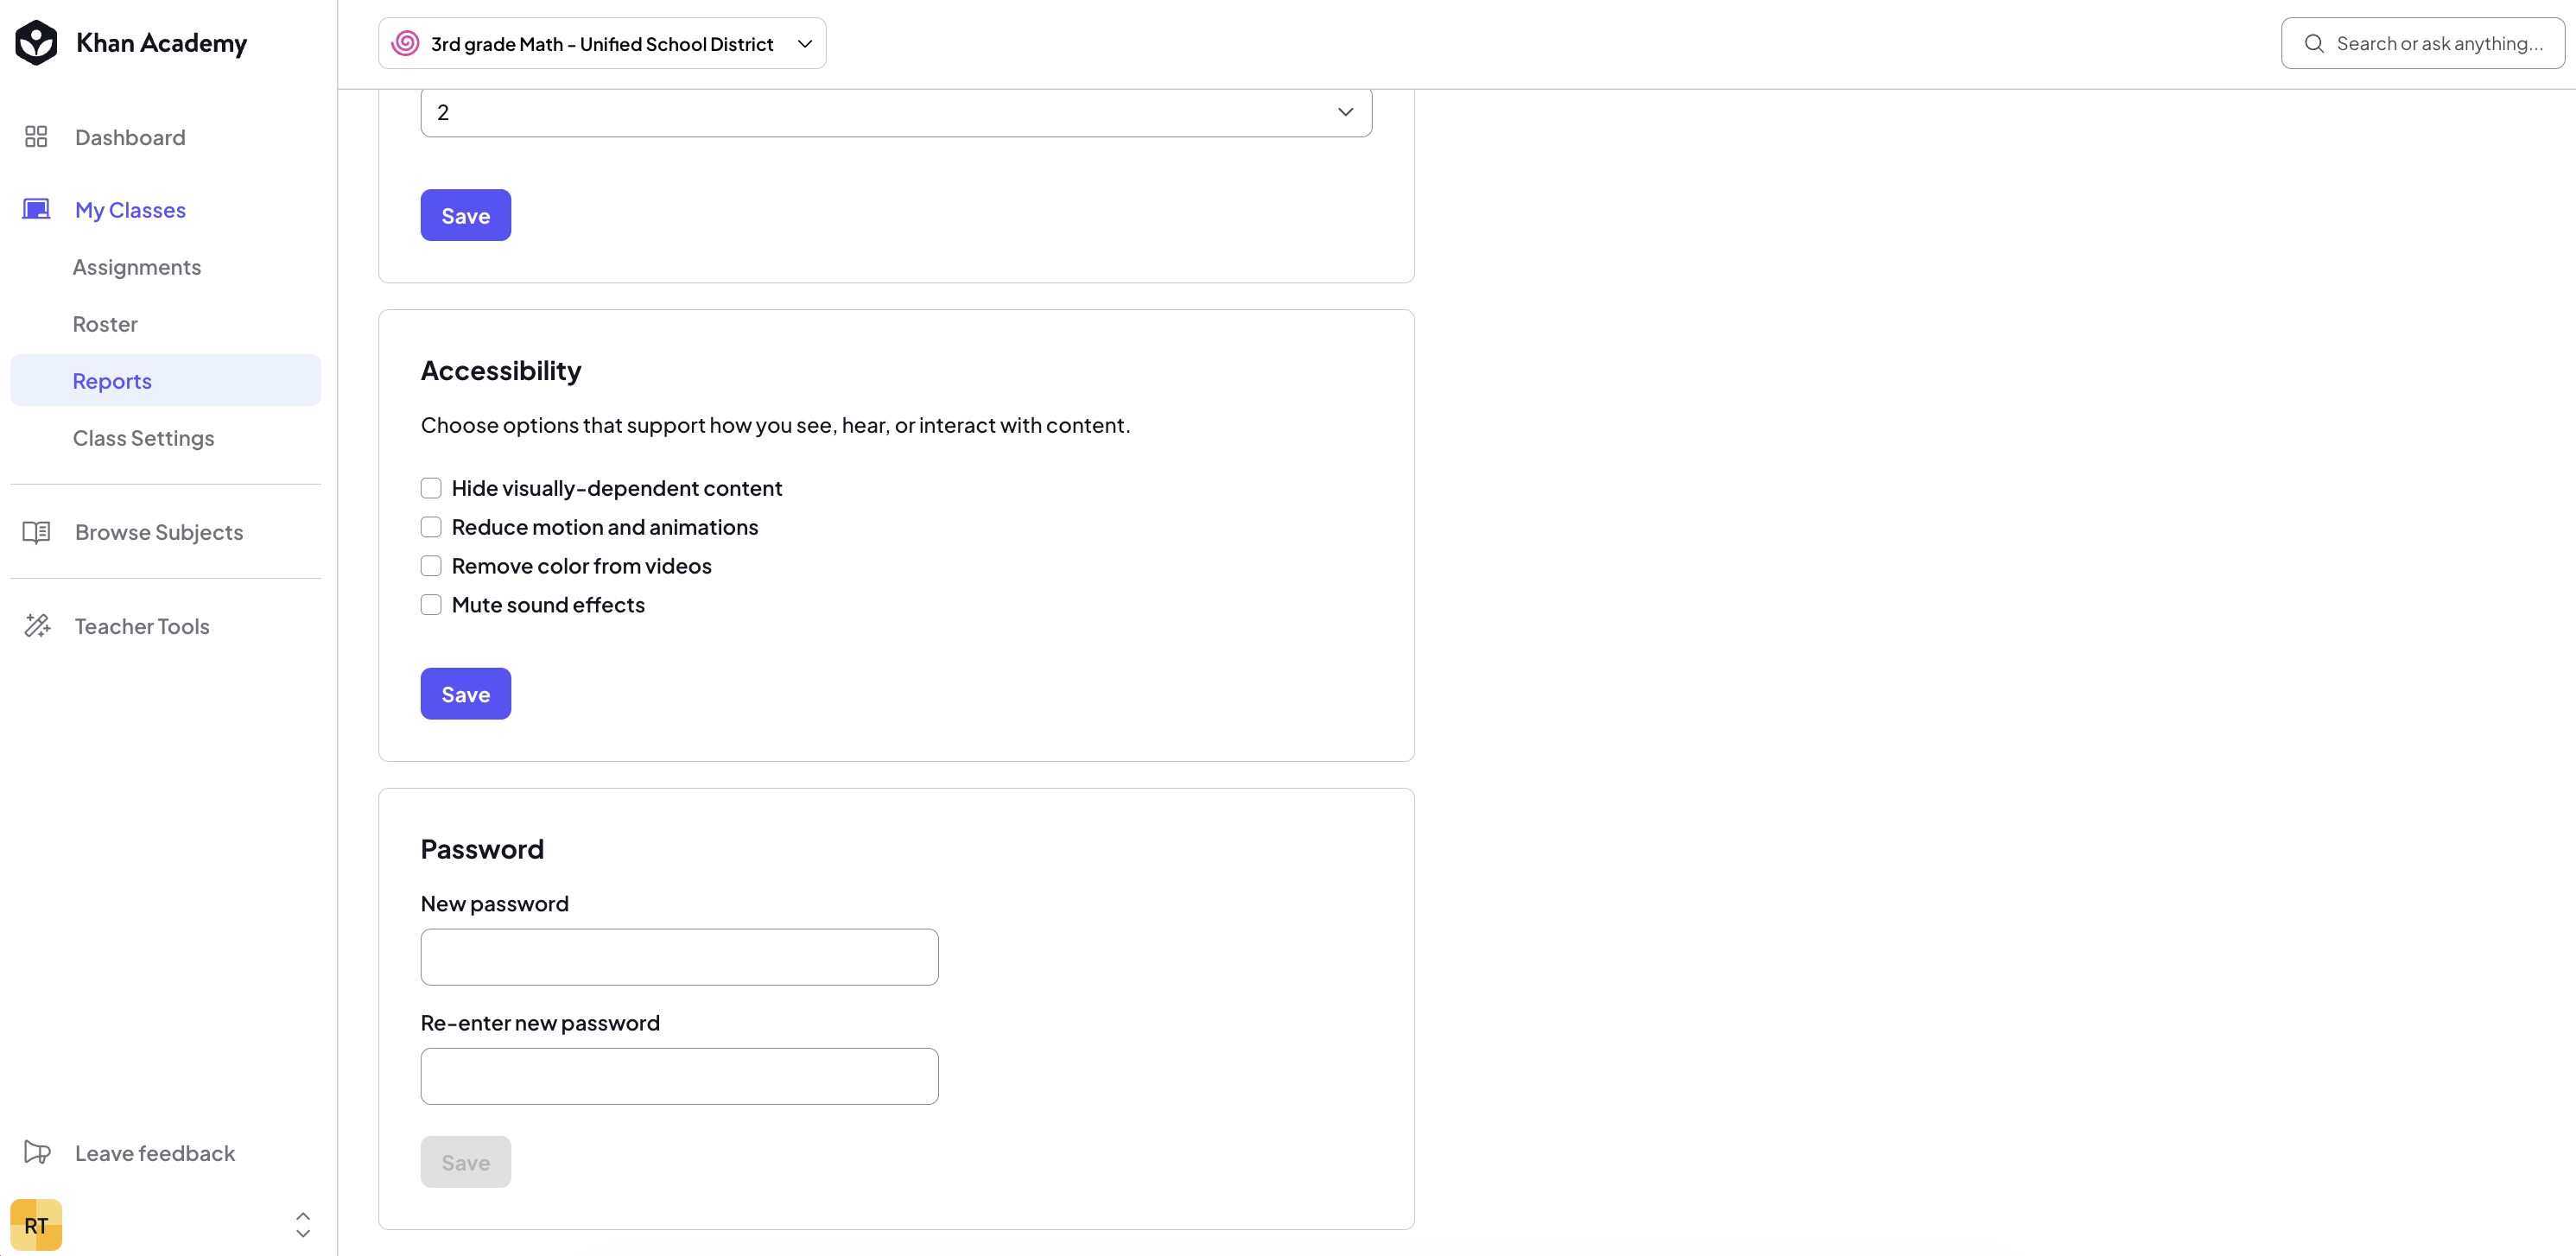Click the RT user avatar
2576x1256 pixels.
point(36,1225)
